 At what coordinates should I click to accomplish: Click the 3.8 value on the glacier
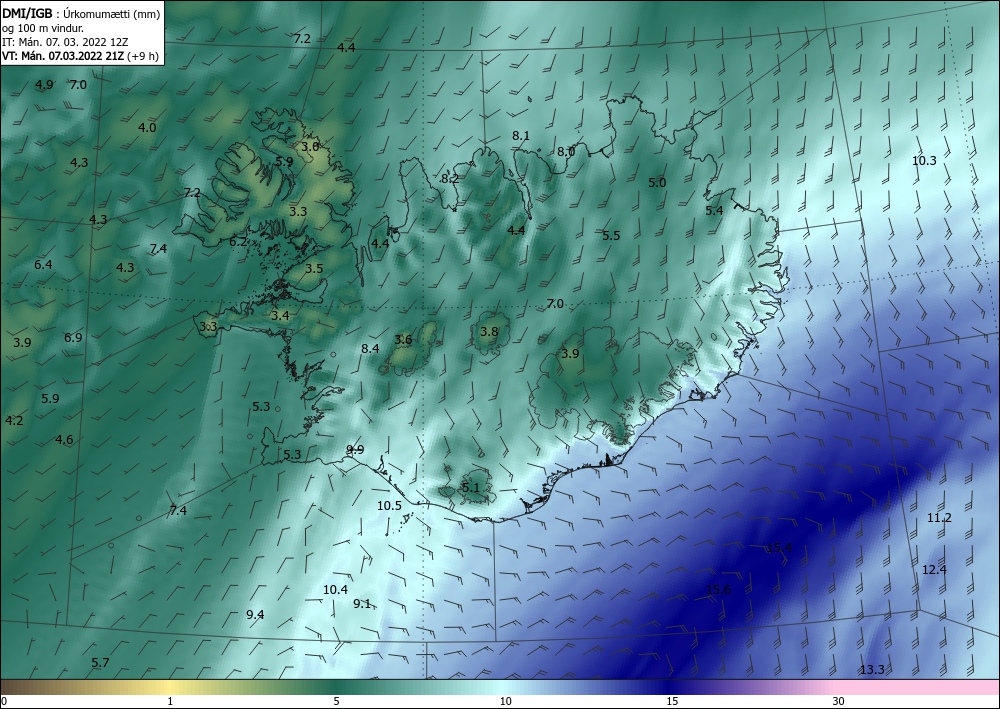pos(489,332)
